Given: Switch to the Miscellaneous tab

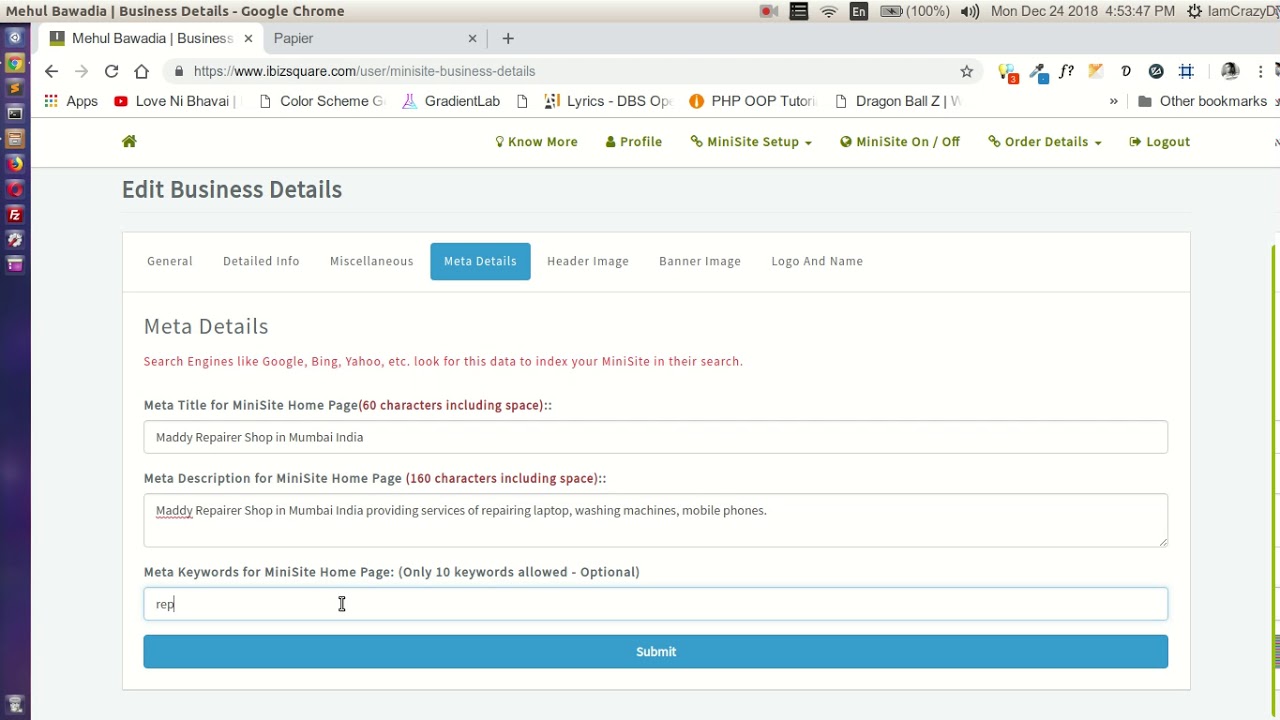Looking at the screenshot, I should (371, 261).
